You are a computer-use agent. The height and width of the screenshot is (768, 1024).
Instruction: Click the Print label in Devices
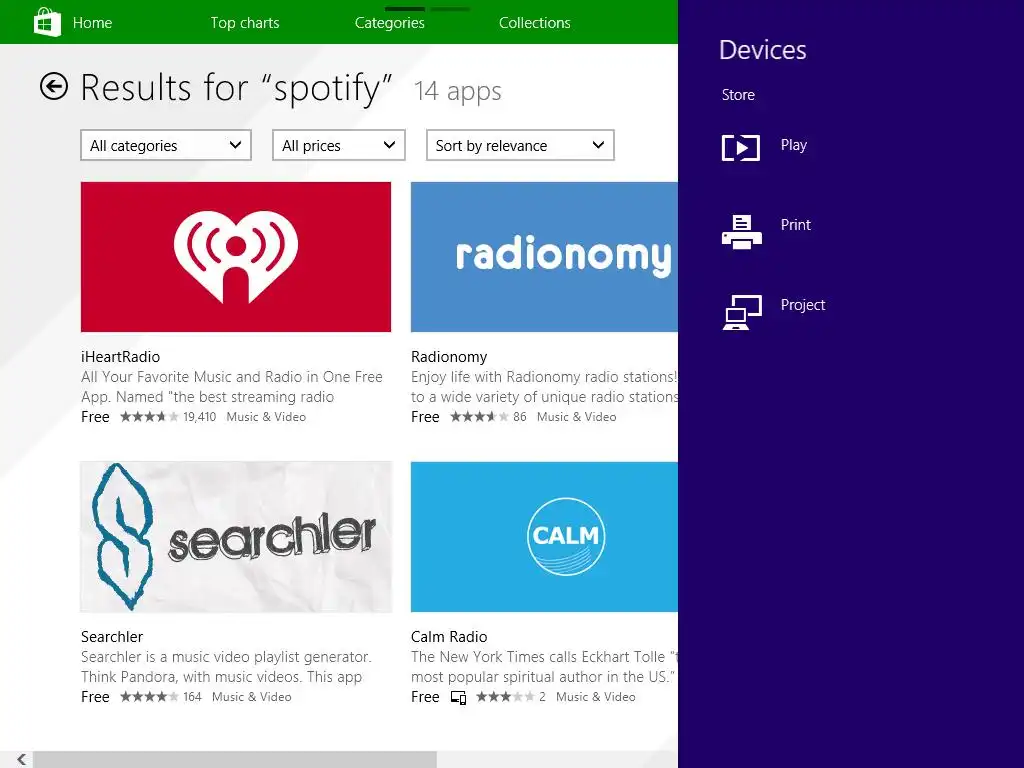[795, 225]
